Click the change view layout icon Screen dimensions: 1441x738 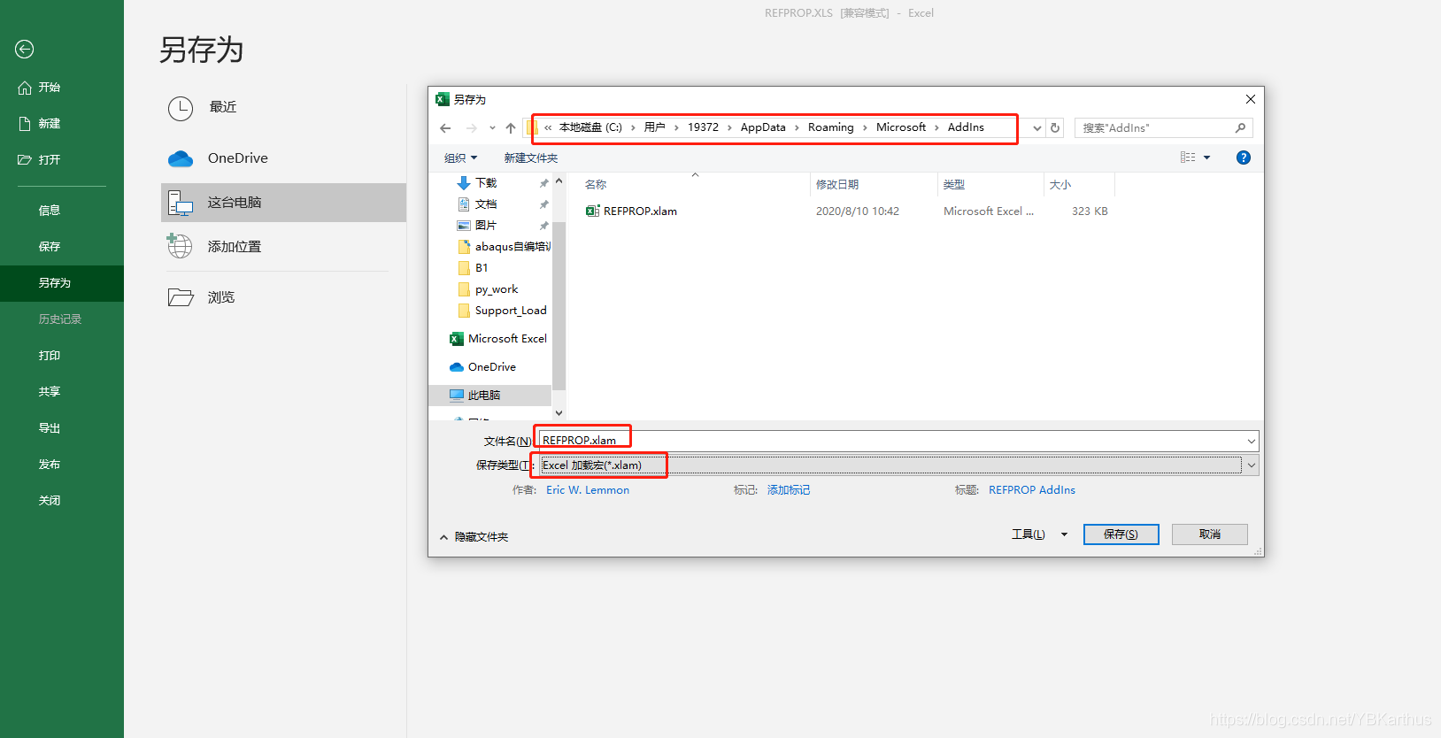[x=1187, y=158]
